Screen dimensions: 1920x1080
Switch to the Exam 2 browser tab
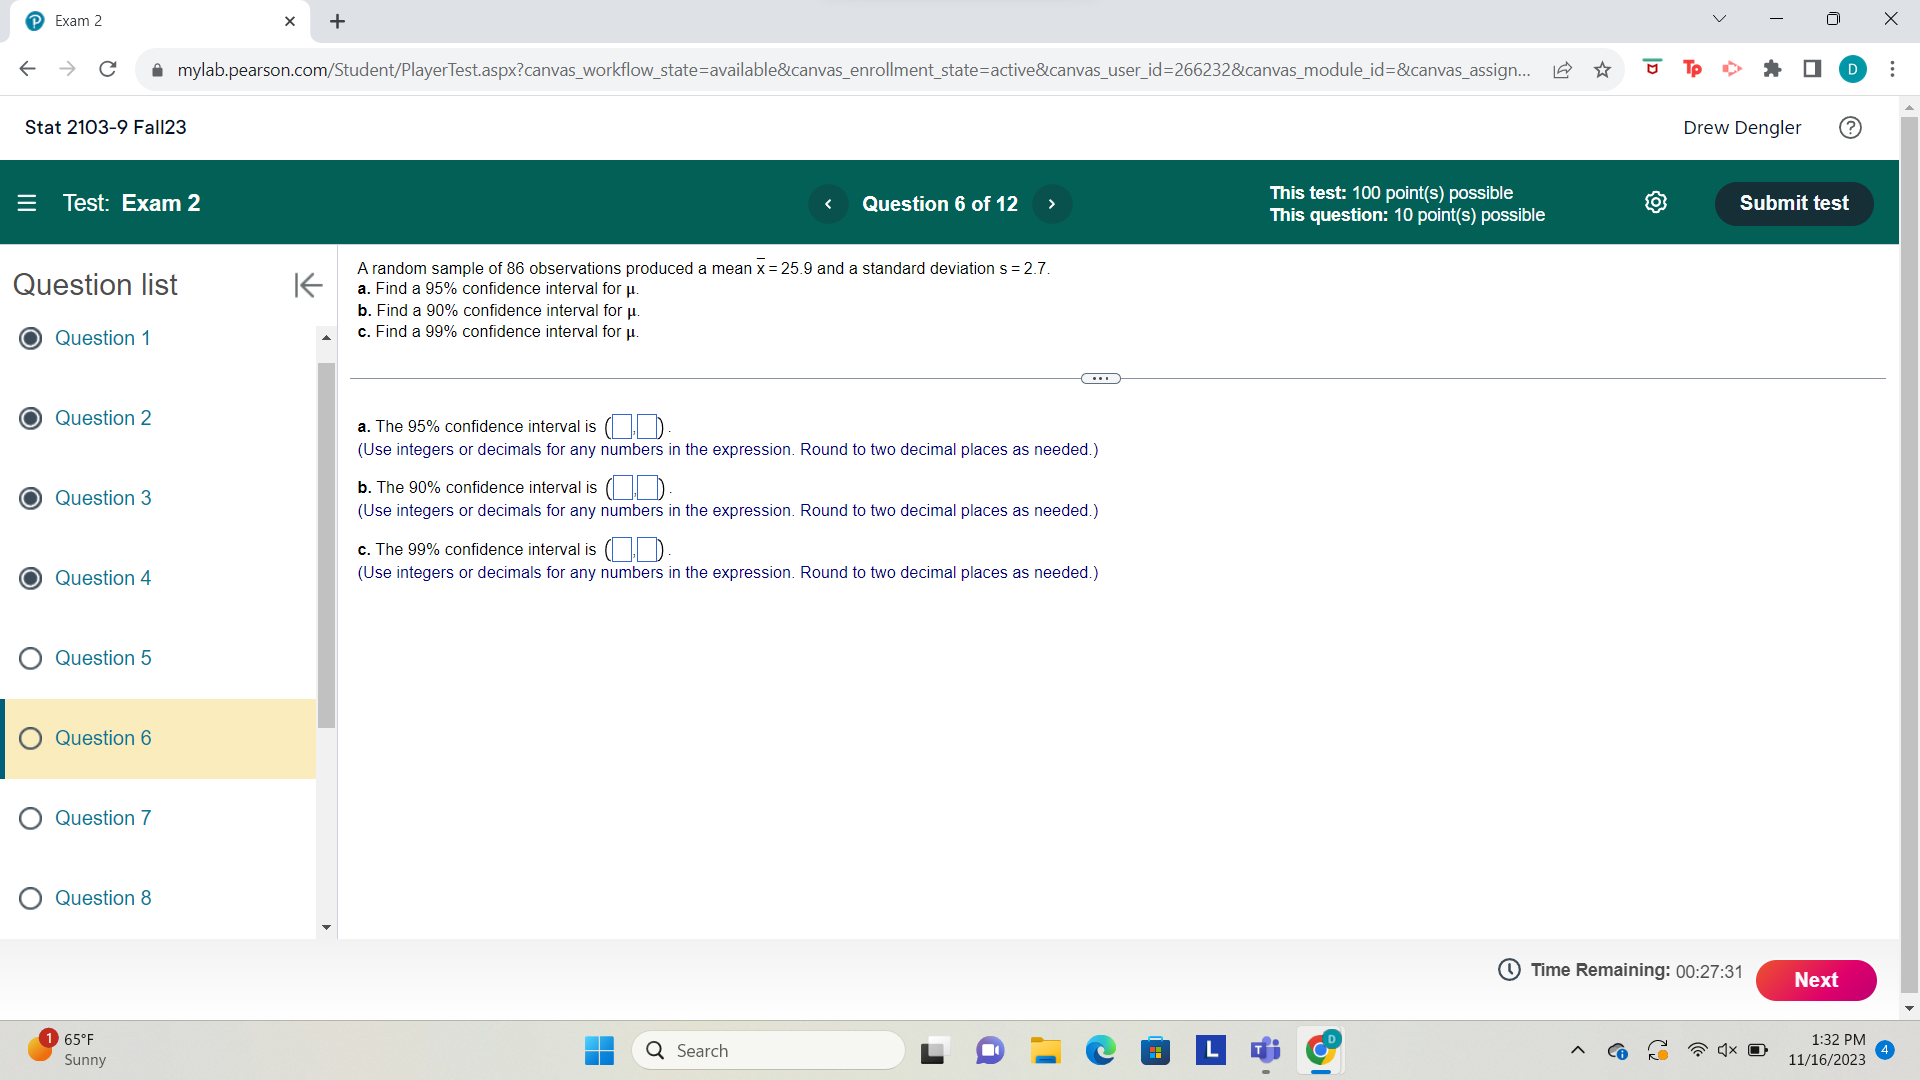point(150,20)
